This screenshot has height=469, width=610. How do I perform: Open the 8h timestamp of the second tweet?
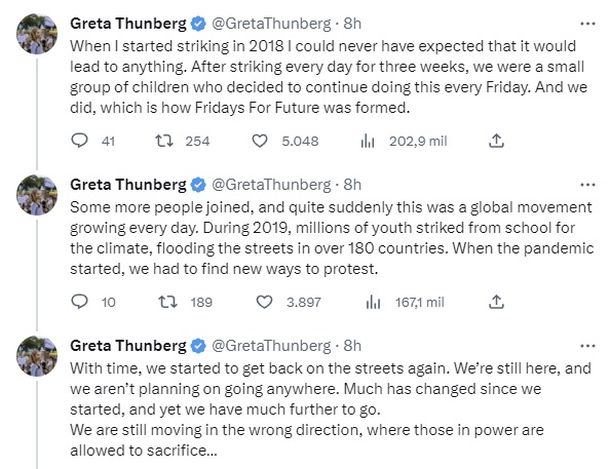click(x=352, y=184)
